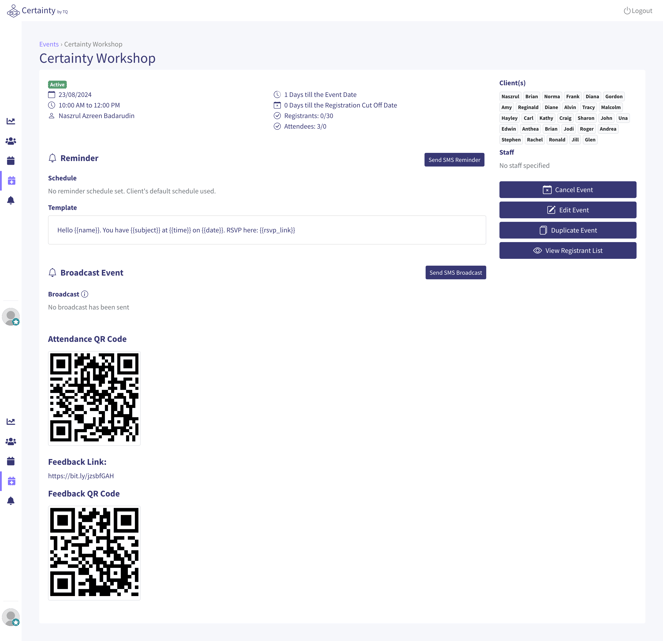This screenshot has height=641, width=663.
Task: Open notifications bell icon in lower sidebar
Action: 11,501
